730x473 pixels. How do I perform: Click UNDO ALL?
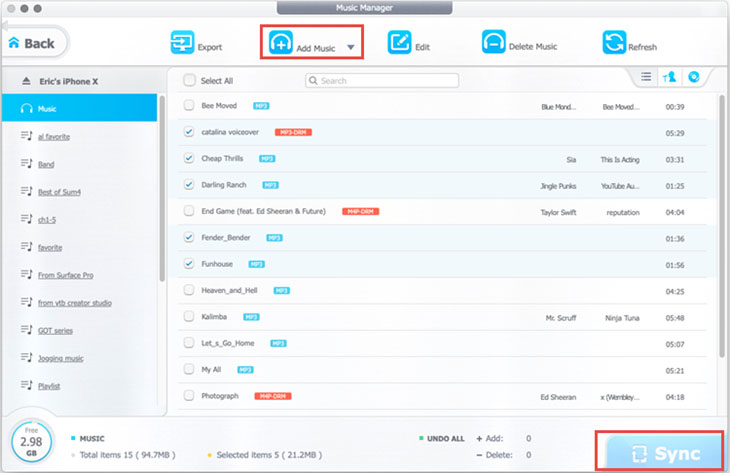point(446,439)
